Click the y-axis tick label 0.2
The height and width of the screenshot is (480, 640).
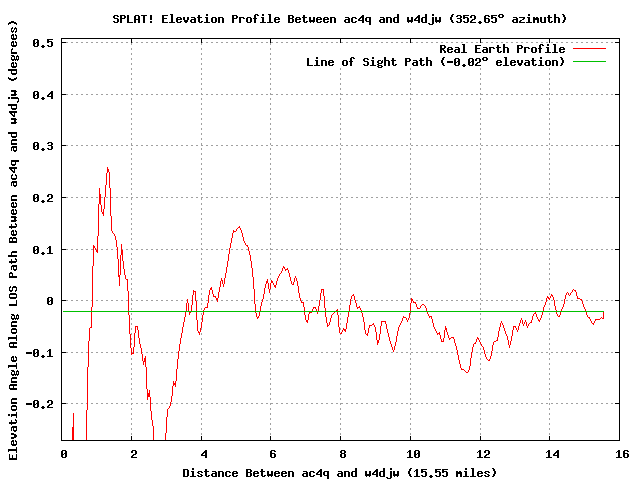(x=43, y=198)
